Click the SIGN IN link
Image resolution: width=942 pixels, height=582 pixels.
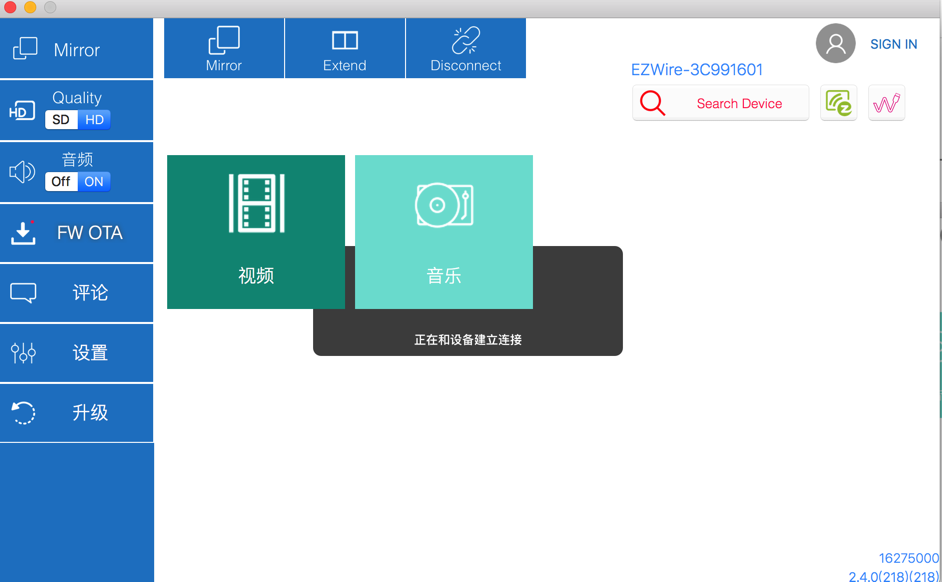893,44
